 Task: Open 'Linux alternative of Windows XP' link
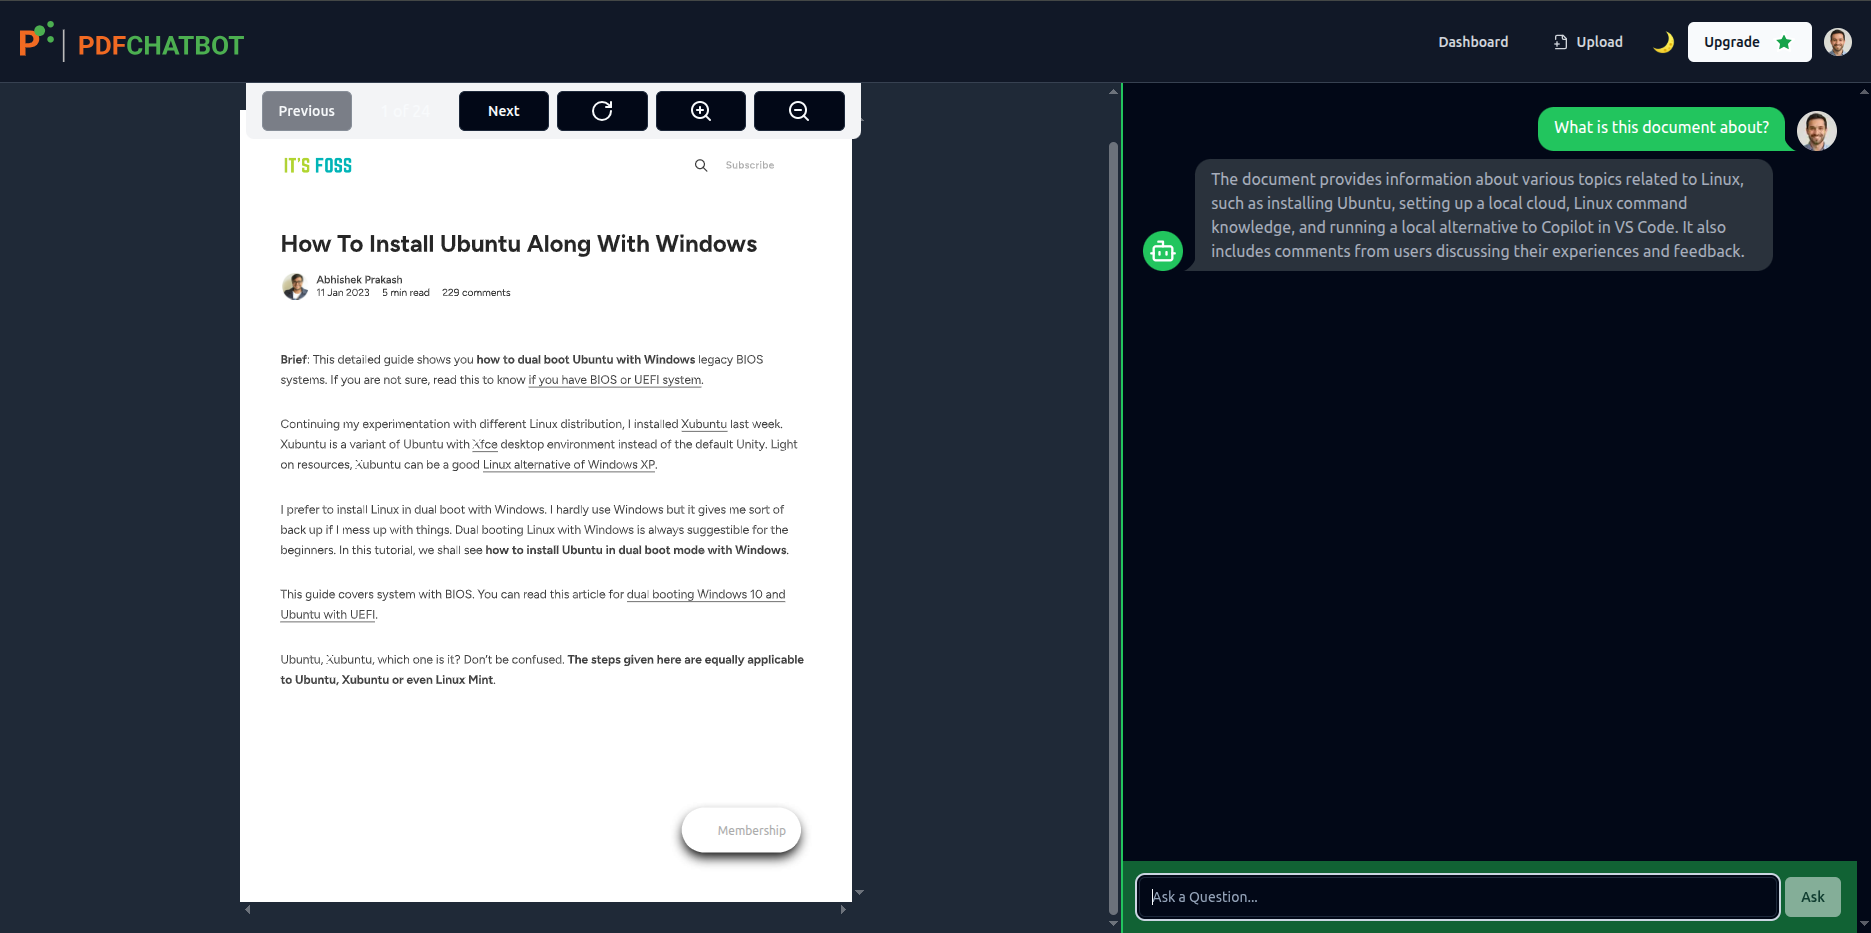click(569, 465)
